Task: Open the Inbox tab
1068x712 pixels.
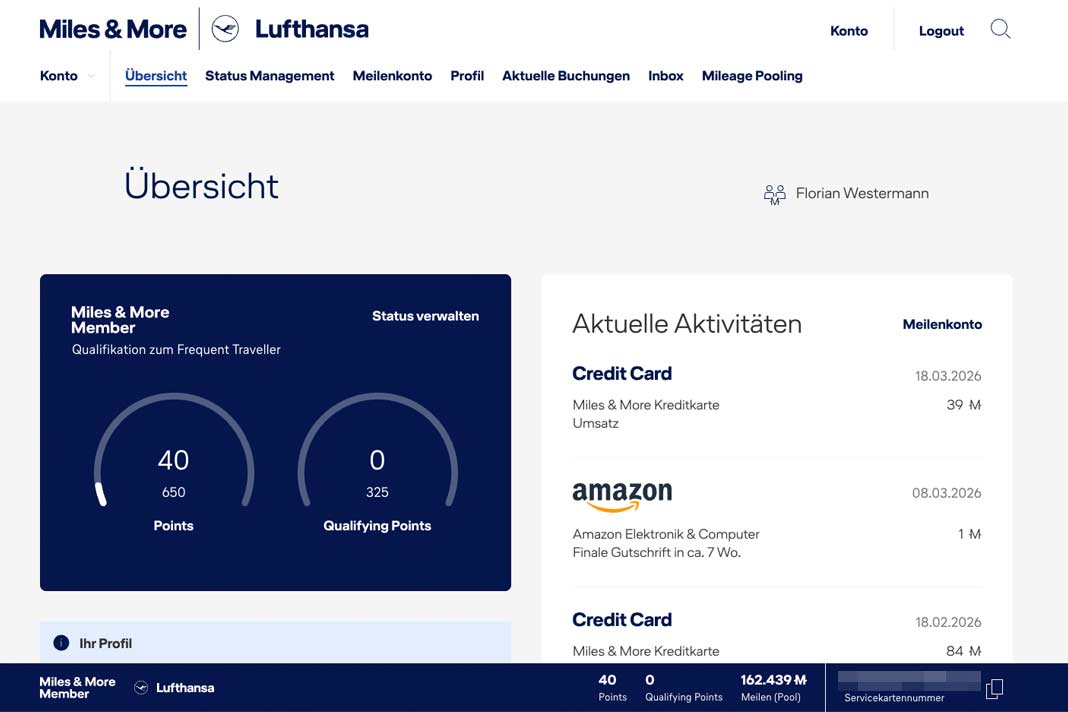Action: pyautogui.click(x=665, y=76)
